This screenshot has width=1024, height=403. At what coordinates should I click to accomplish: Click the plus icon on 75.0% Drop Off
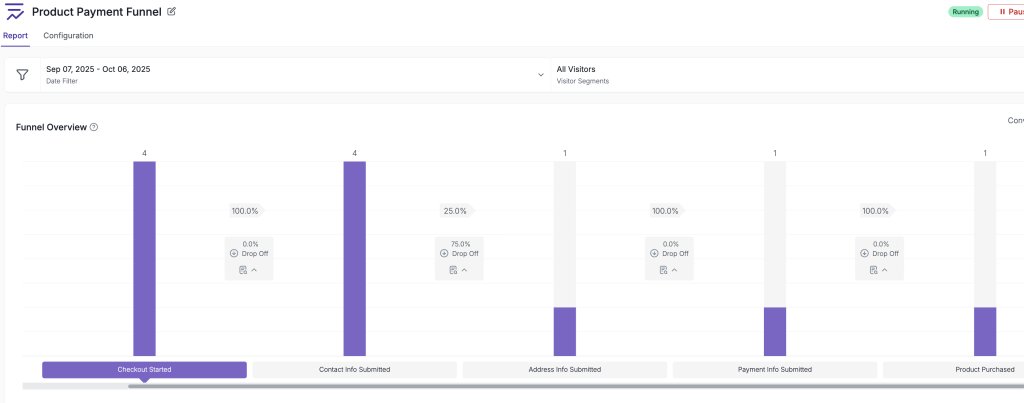(x=444, y=254)
